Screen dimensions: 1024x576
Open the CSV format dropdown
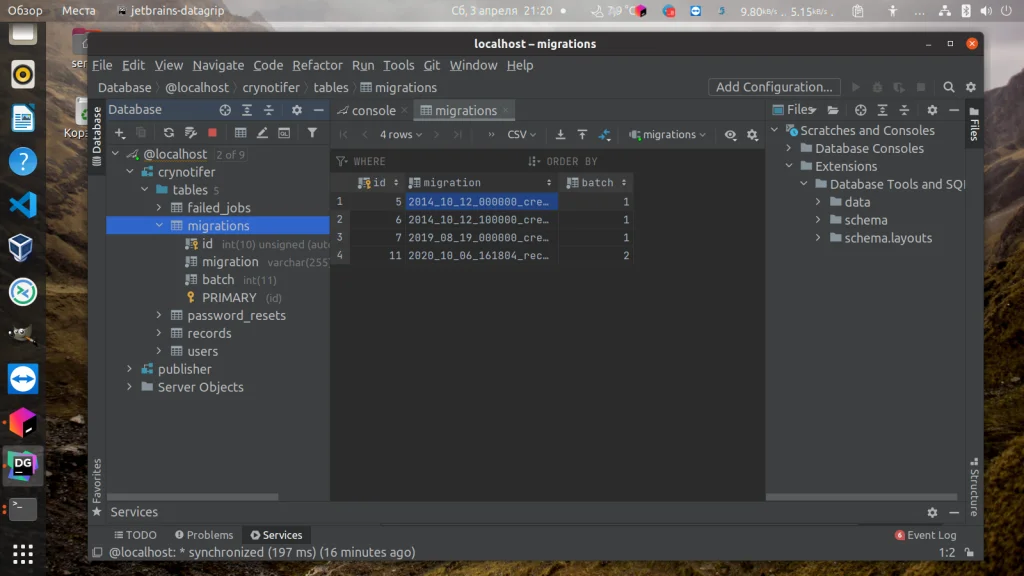click(x=518, y=133)
